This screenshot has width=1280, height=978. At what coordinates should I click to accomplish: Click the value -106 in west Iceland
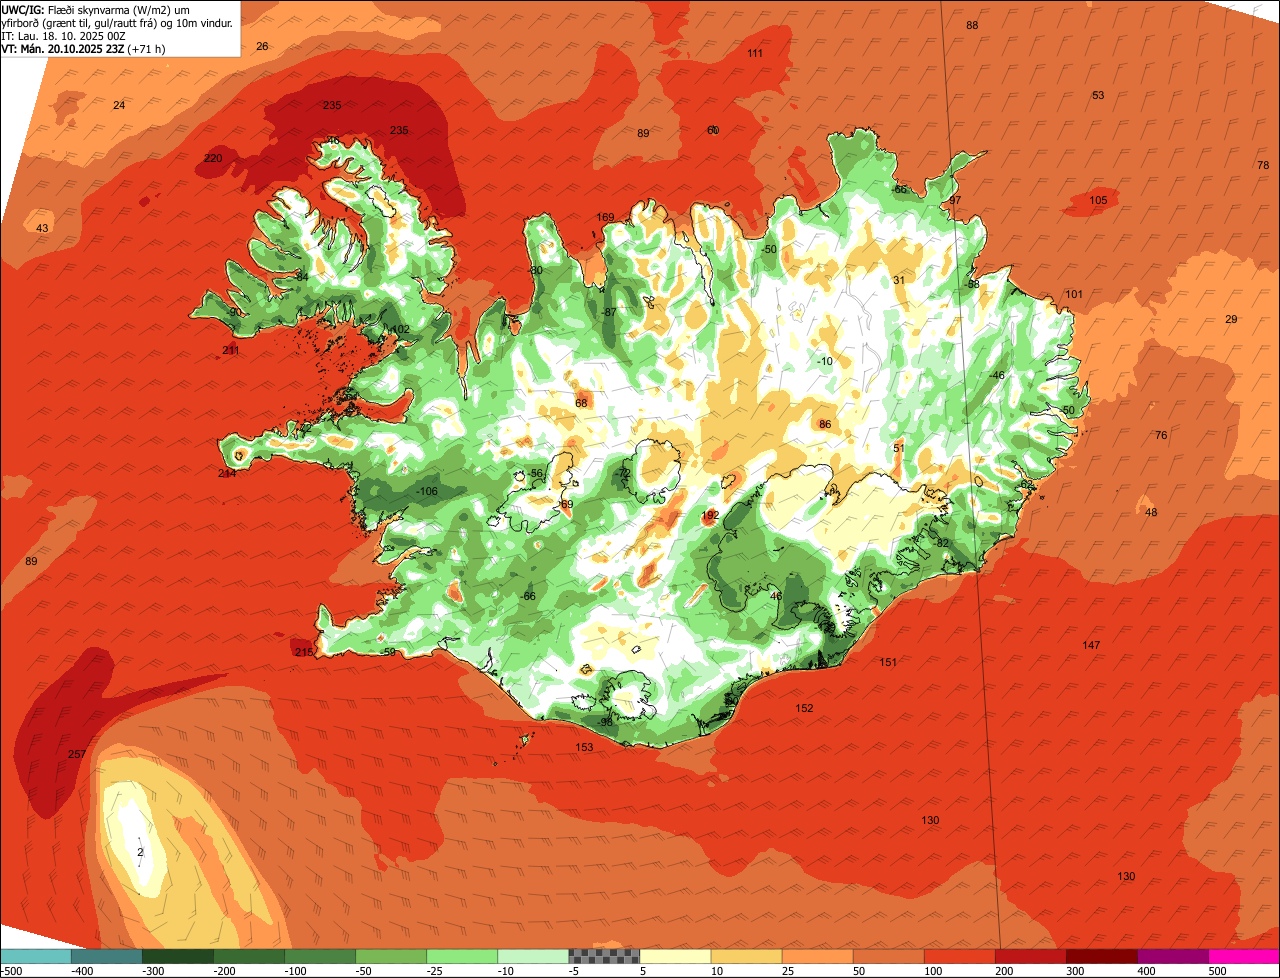coord(427,491)
